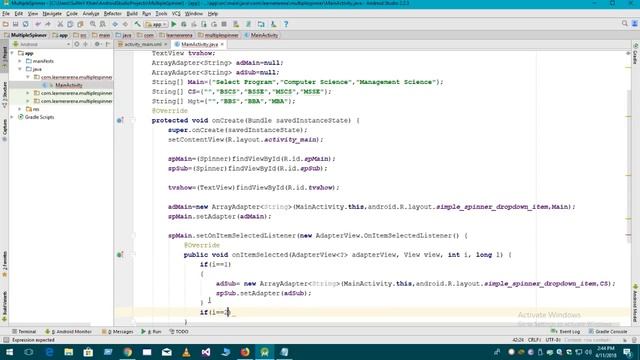Run the app with green play button

coord(174,24)
